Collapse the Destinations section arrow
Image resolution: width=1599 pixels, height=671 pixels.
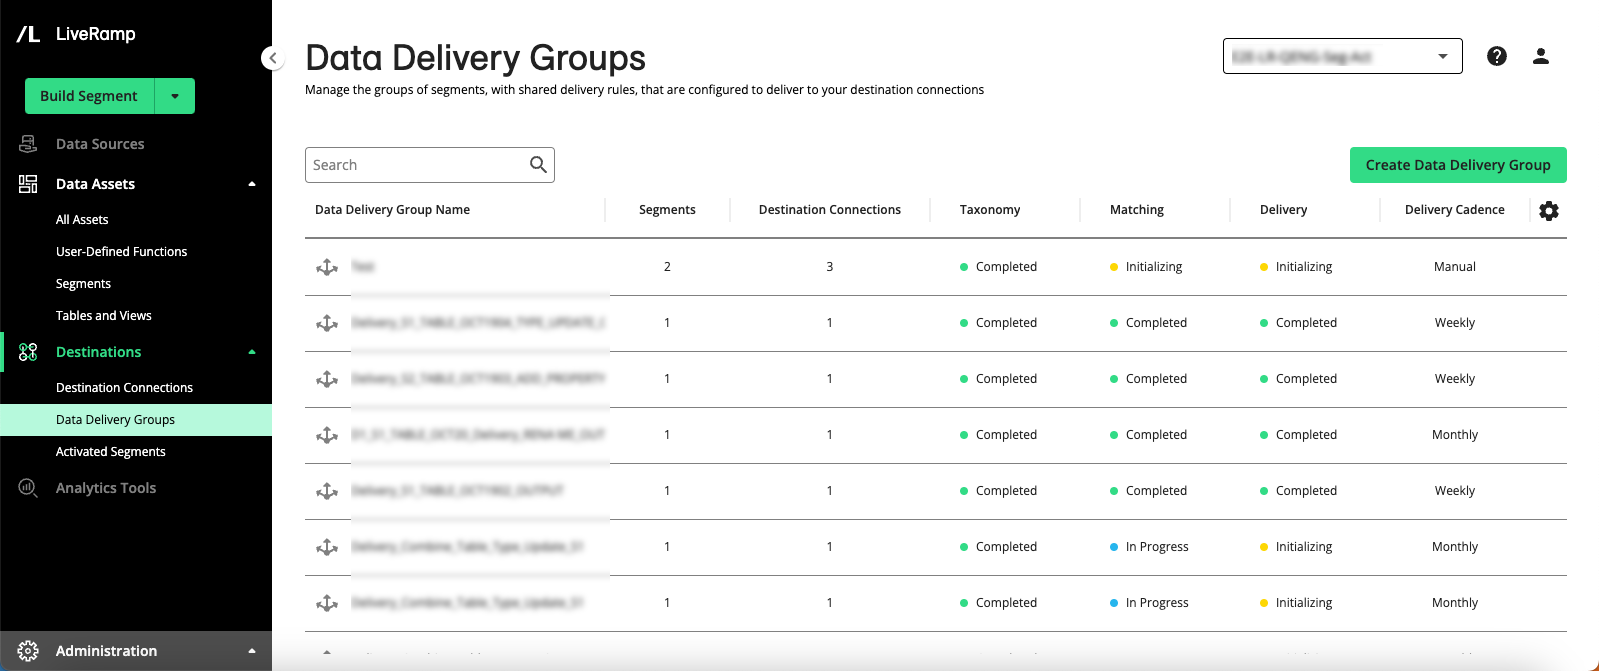coord(252,352)
